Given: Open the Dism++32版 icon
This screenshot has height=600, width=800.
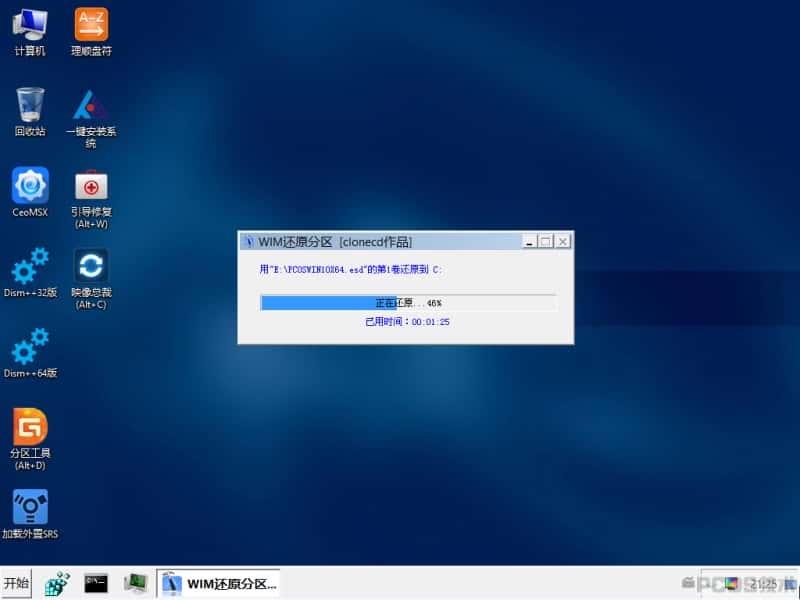Looking at the screenshot, I should (30, 272).
